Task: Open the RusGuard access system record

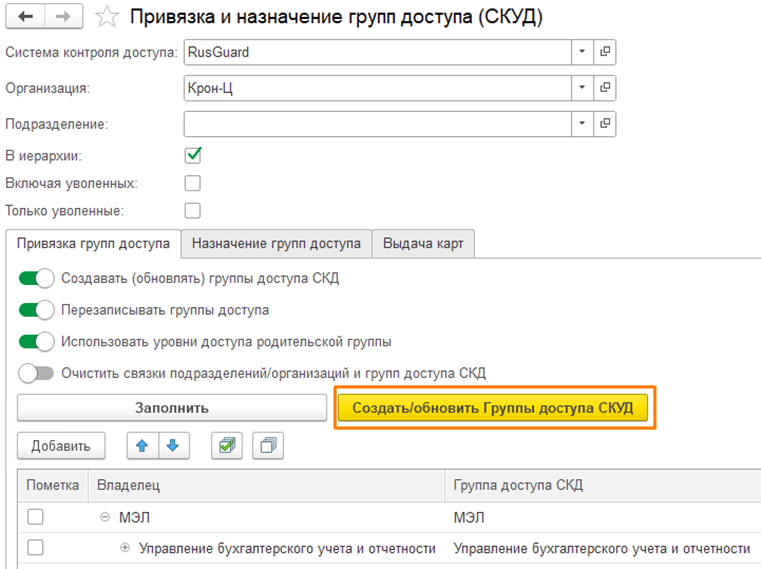Action: (x=605, y=52)
